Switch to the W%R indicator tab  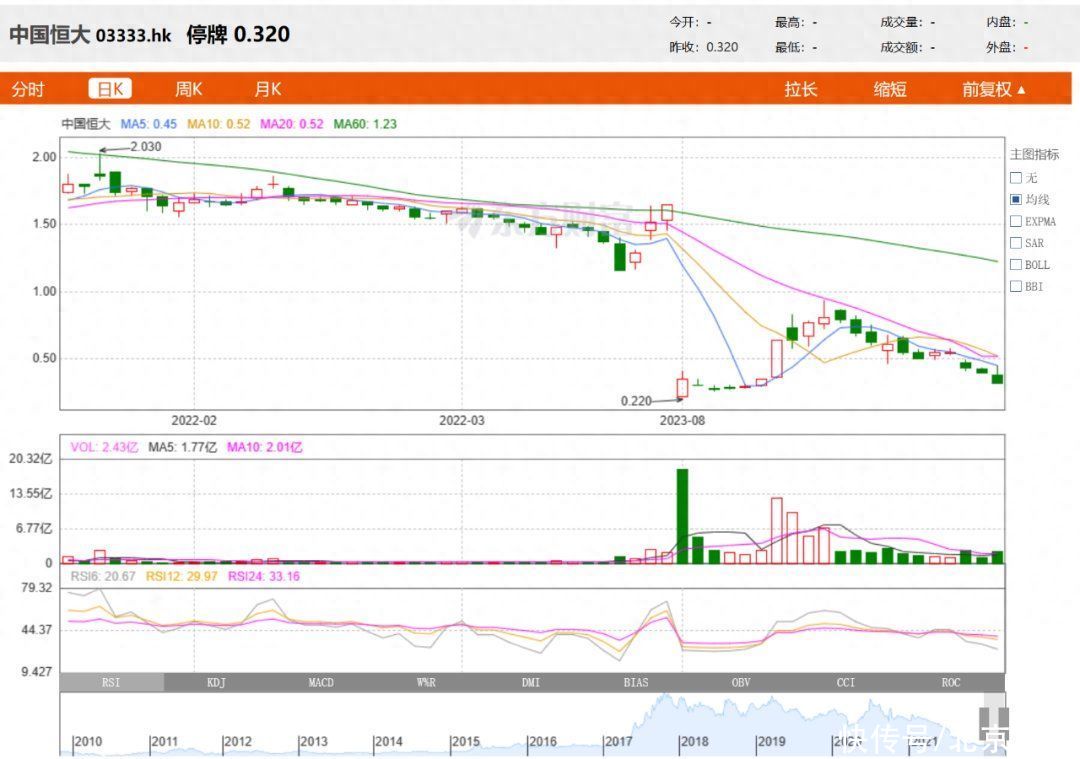pos(426,683)
